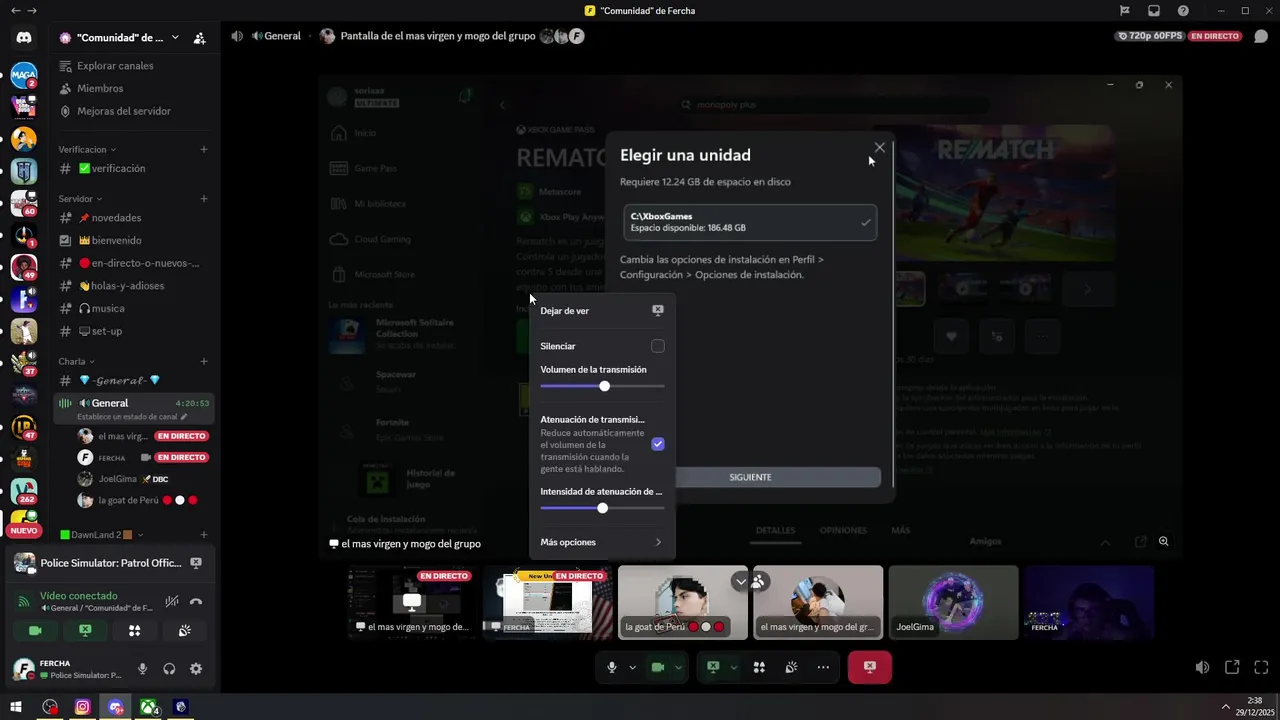Collapse the Charla category
Image resolution: width=1280 pixels, height=720 pixels.
click(x=77, y=362)
